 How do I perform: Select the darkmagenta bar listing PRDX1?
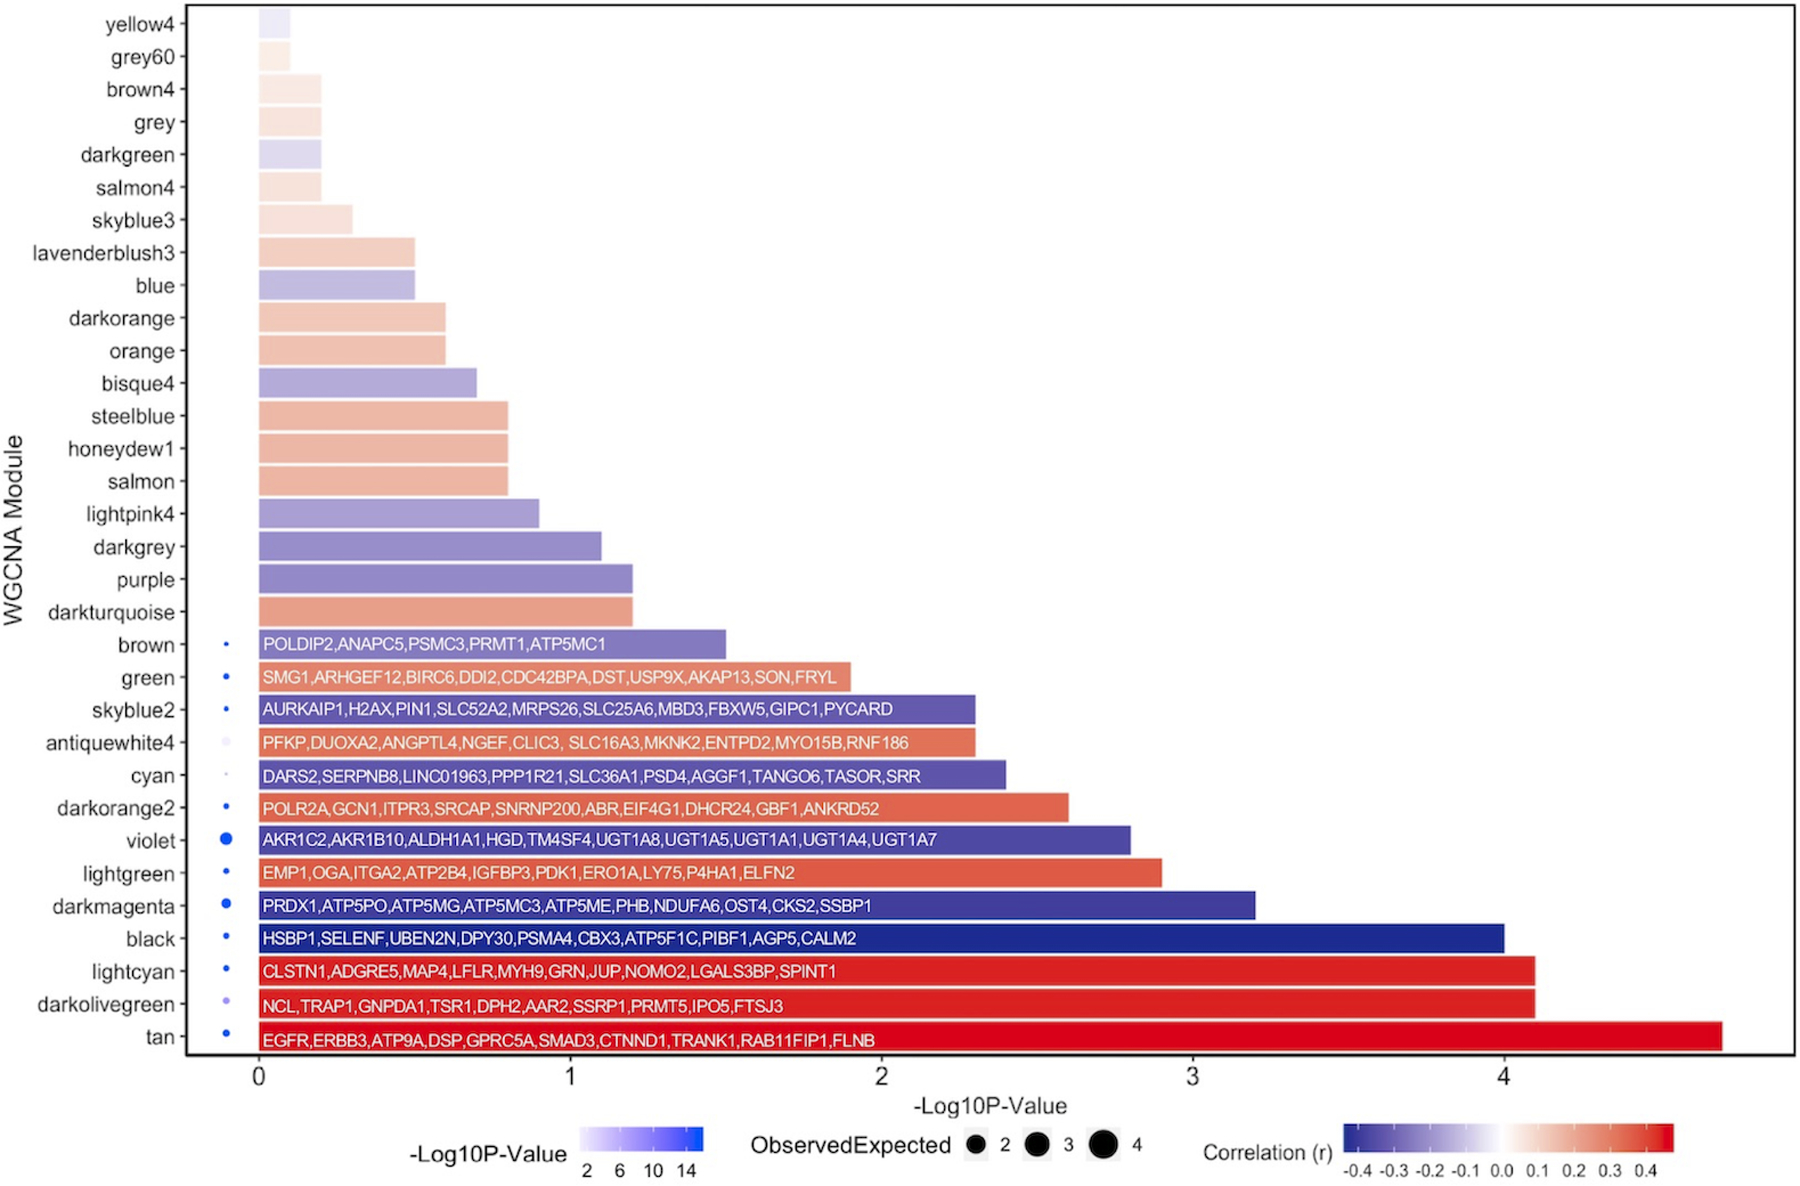(757, 905)
